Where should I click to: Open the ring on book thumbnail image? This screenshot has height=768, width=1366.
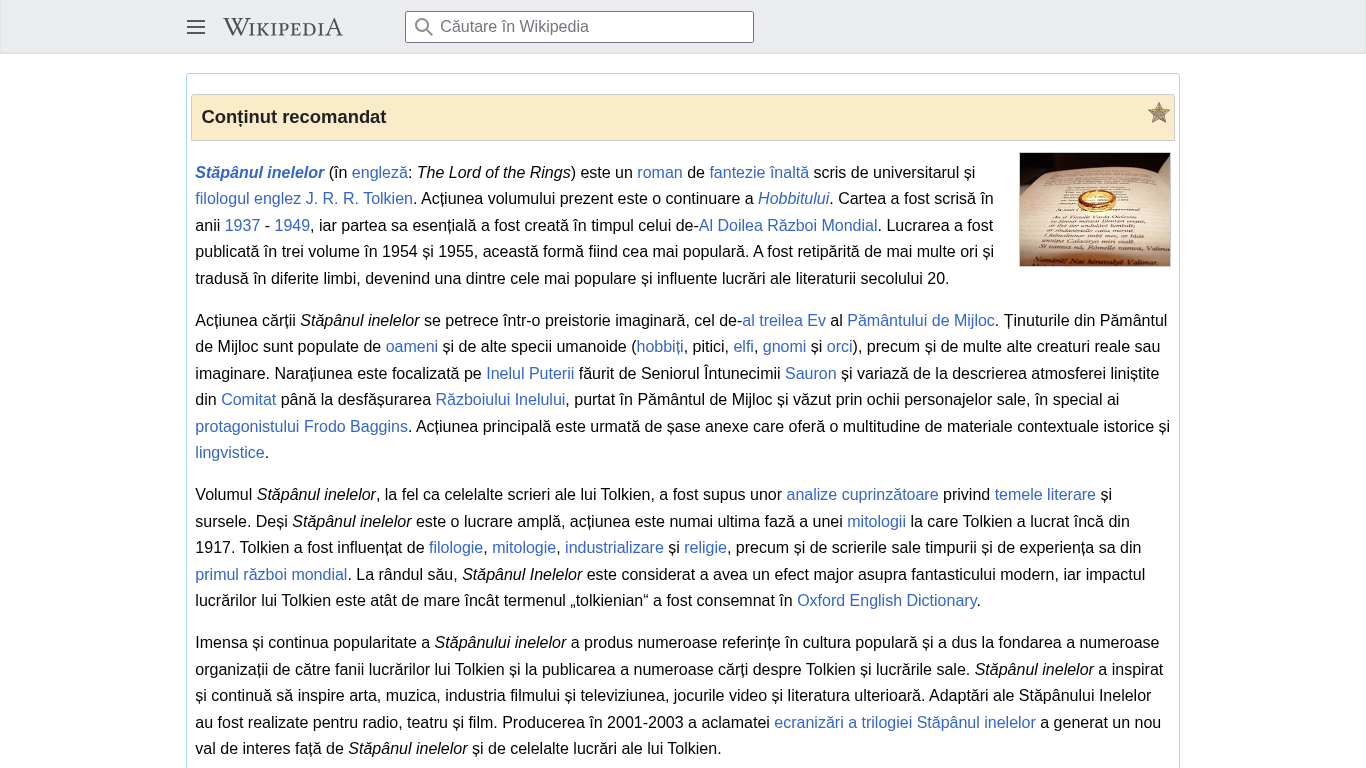coord(1095,209)
